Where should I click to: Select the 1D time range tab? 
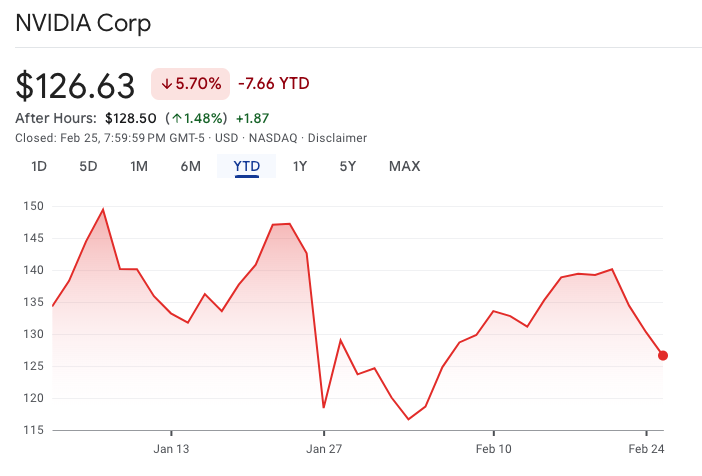coord(39,166)
